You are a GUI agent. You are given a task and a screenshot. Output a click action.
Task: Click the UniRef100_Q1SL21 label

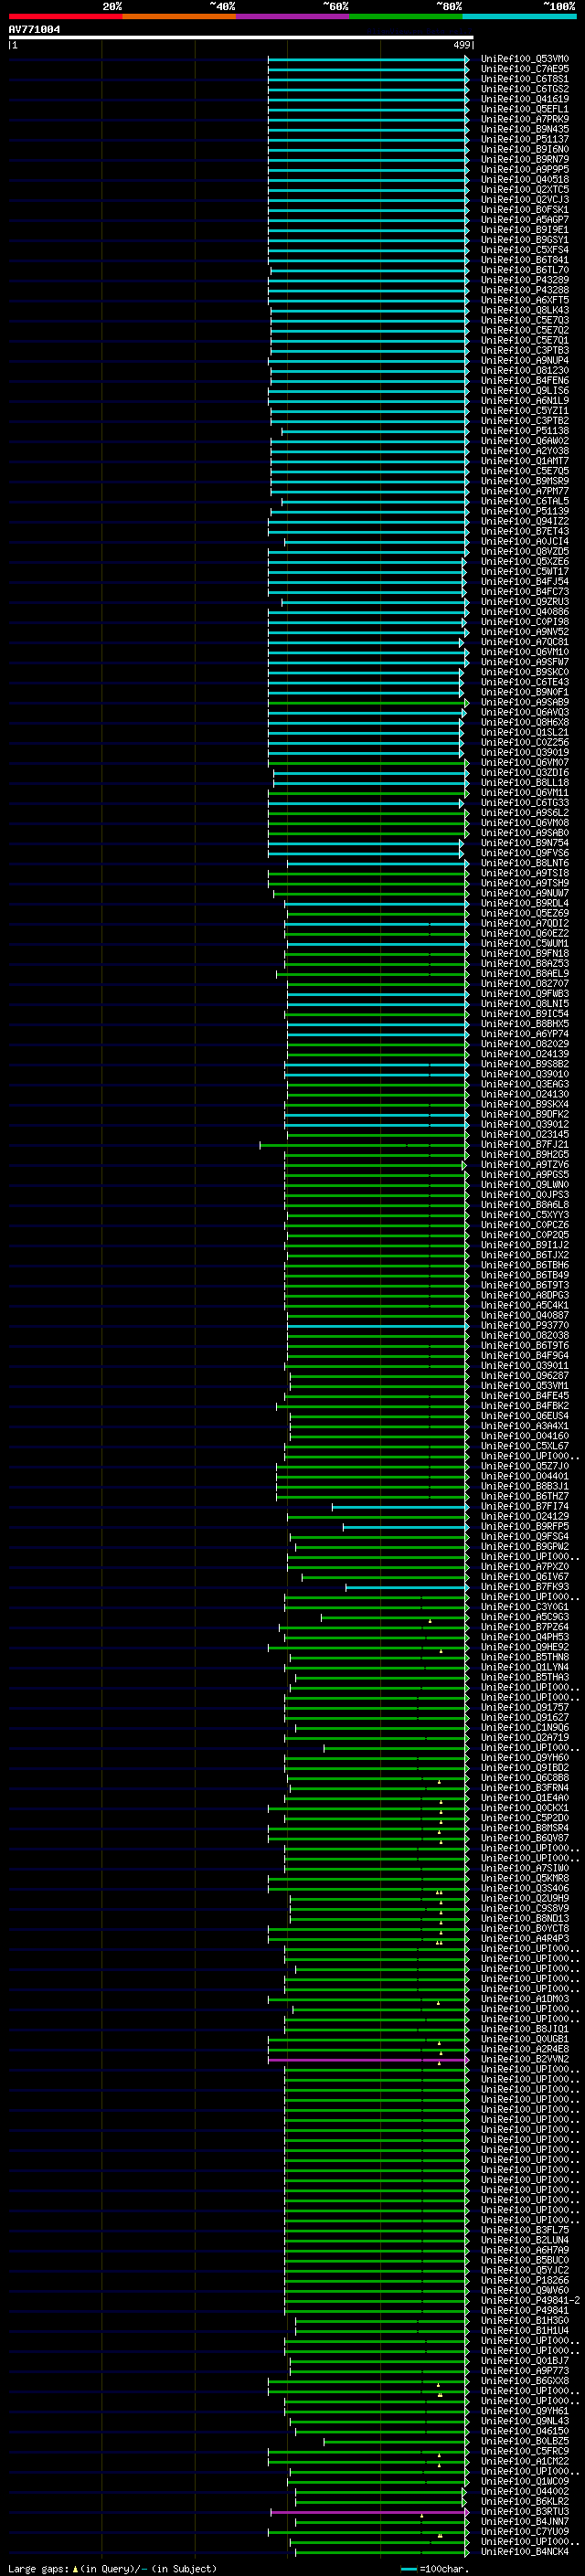click(524, 733)
